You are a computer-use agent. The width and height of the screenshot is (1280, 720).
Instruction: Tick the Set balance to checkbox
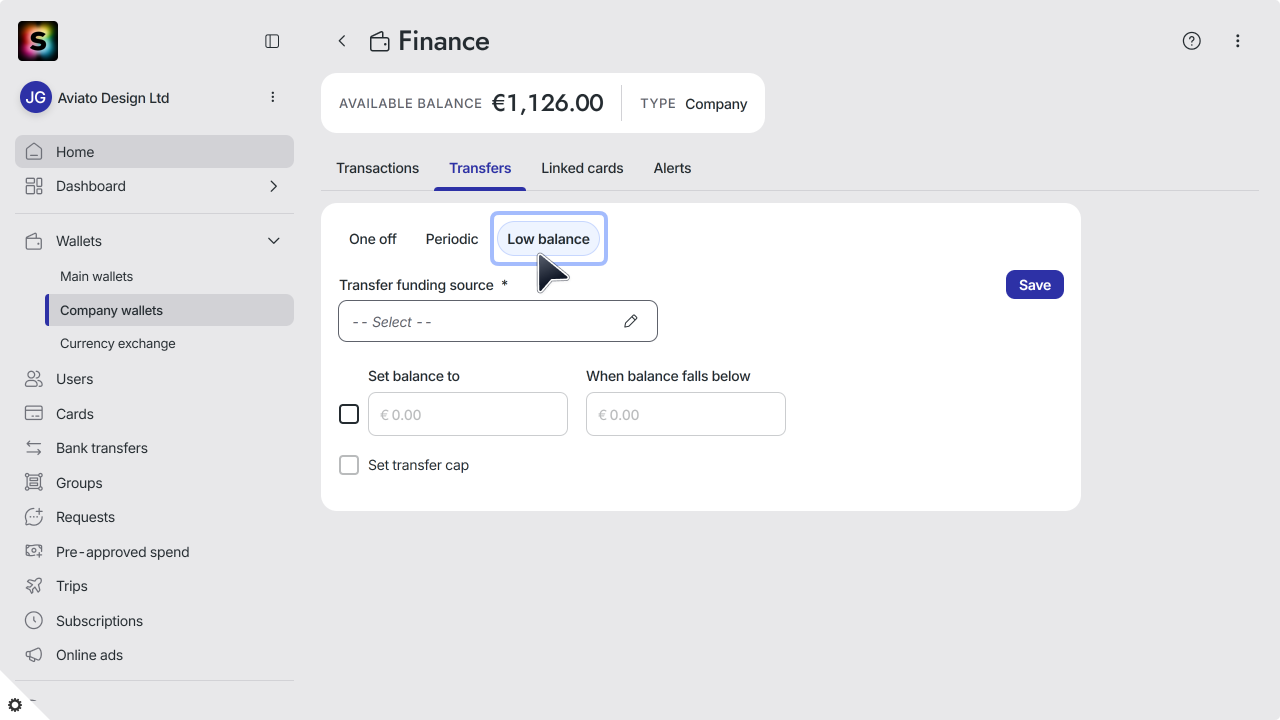(349, 414)
